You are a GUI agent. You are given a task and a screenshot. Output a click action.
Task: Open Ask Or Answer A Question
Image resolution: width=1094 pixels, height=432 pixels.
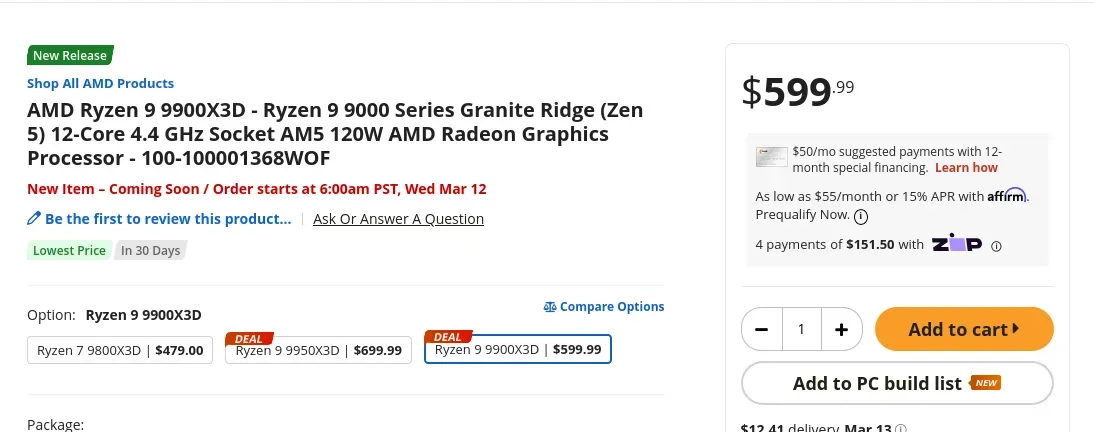point(398,218)
